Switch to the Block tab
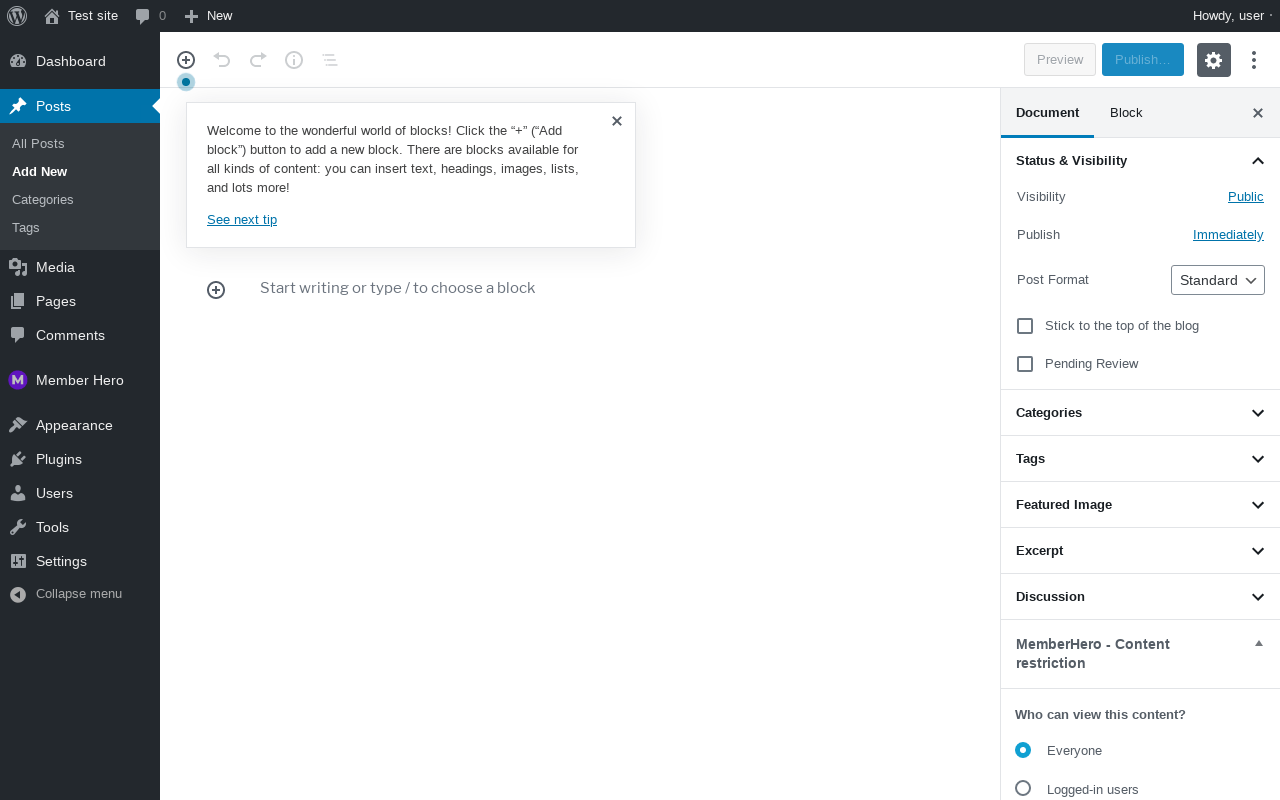Screen dimensions: 1280x800 [1126, 113]
